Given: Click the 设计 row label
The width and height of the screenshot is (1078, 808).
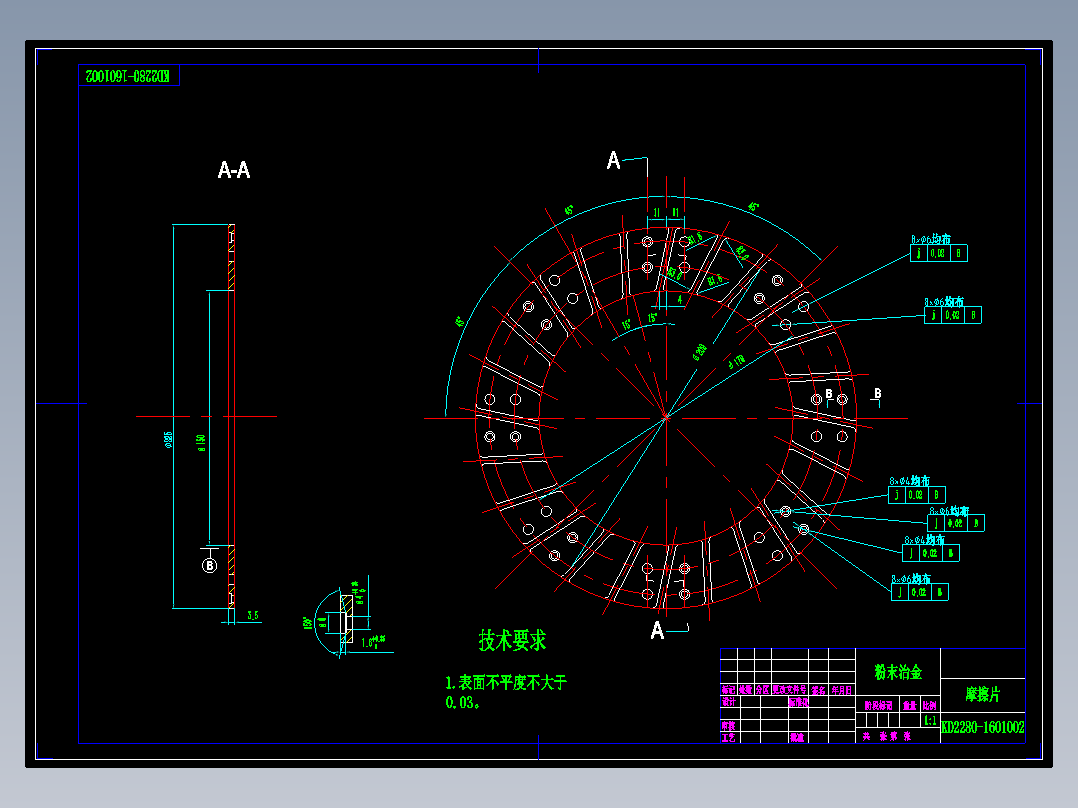Looking at the screenshot, I should point(729,701).
